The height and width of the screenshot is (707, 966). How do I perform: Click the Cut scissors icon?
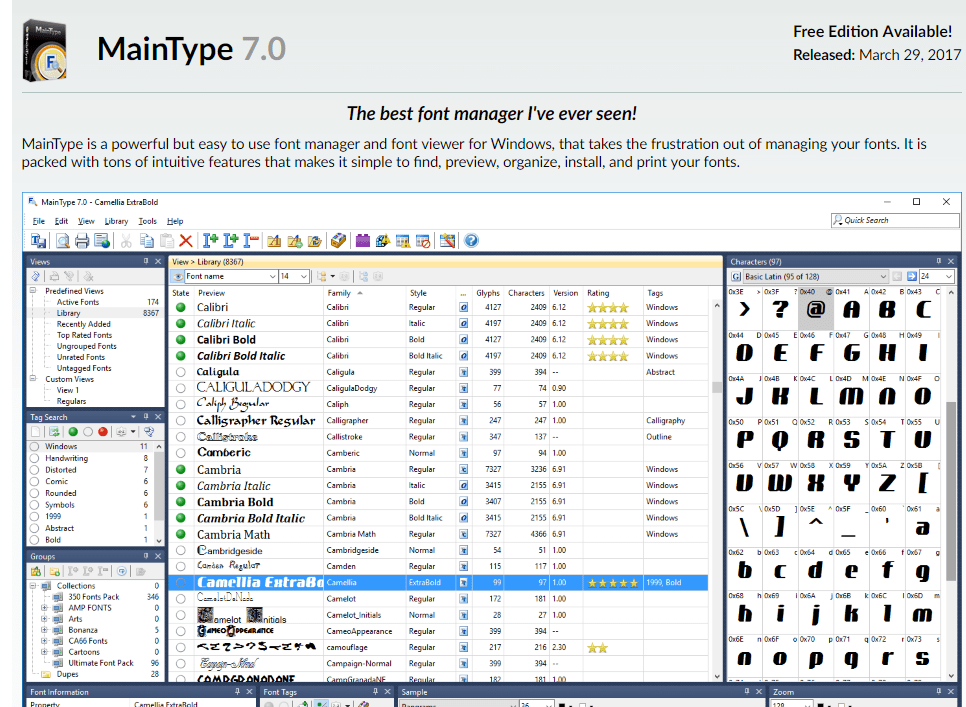click(x=126, y=241)
